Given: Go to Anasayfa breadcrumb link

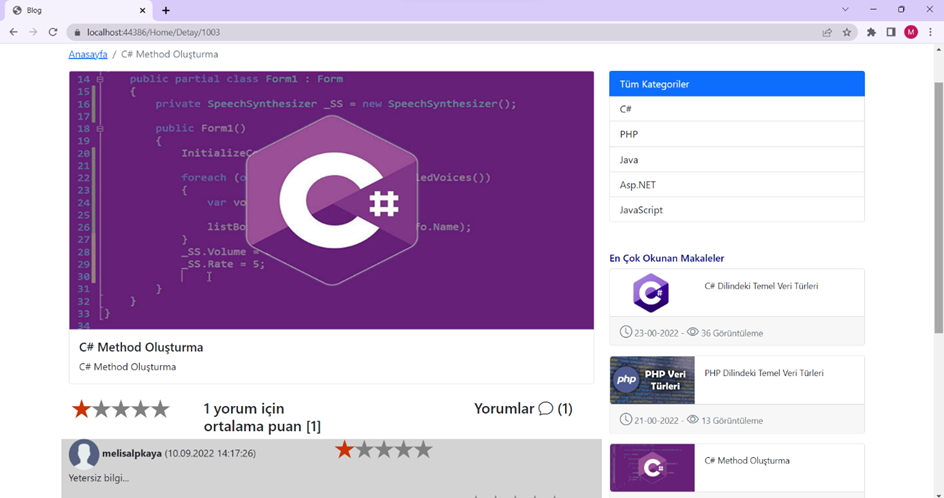Looking at the screenshot, I should [88, 54].
